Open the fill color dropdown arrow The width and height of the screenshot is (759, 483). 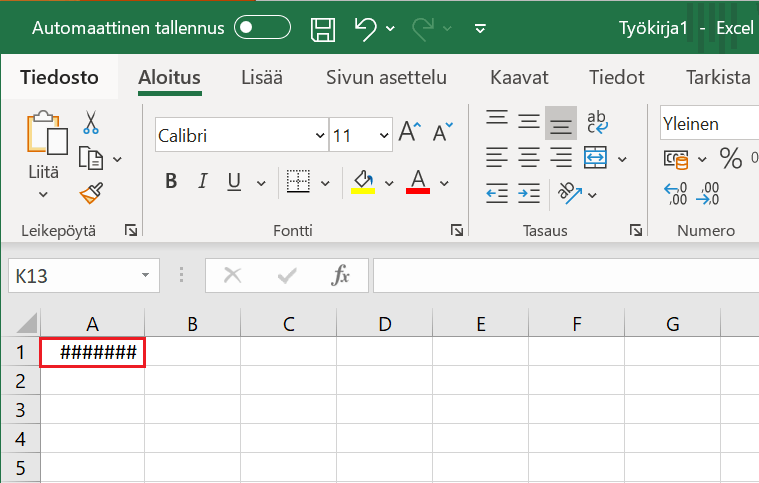pyautogui.click(x=389, y=183)
